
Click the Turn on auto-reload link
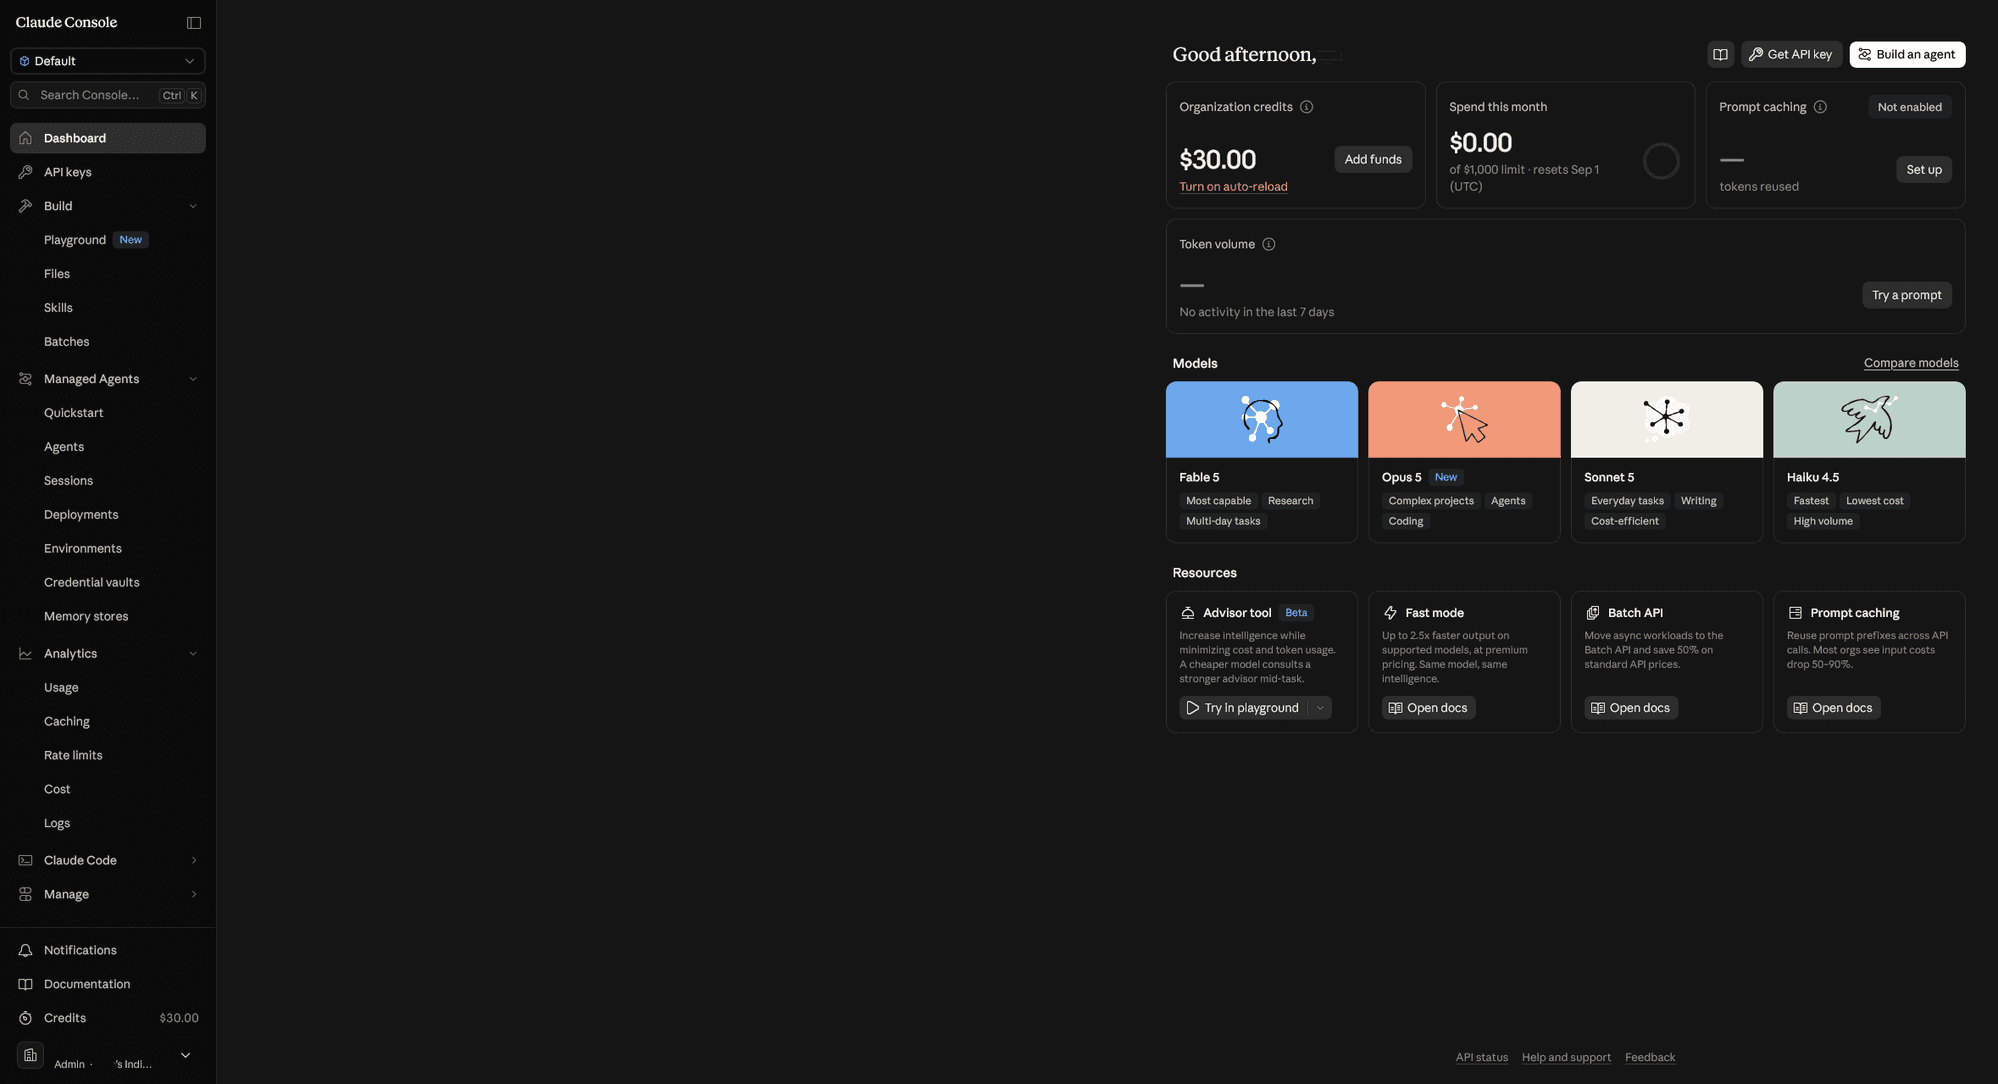(1233, 187)
